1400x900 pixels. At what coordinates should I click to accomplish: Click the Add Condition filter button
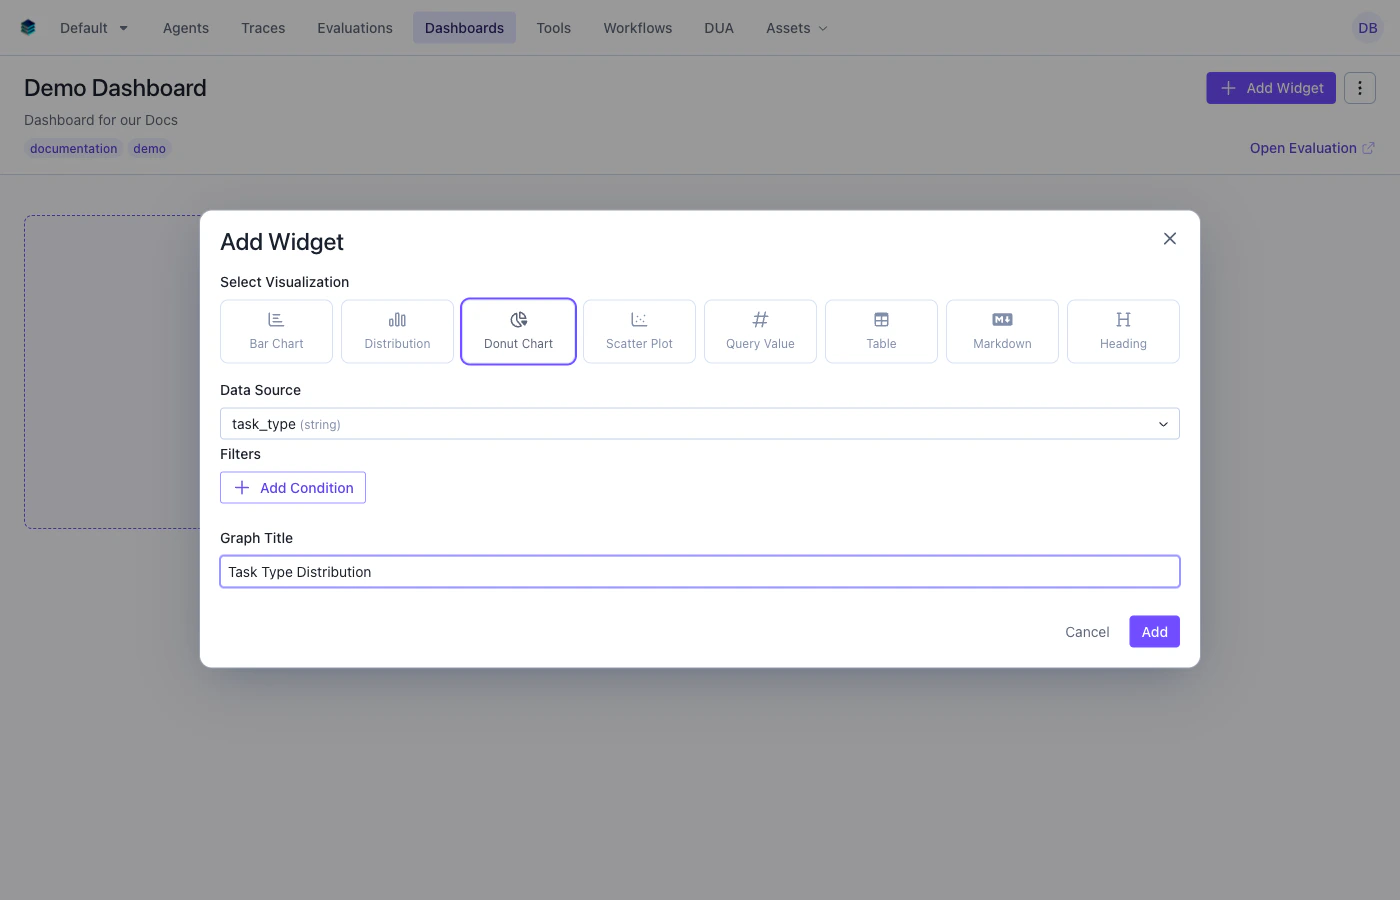(x=292, y=487)
